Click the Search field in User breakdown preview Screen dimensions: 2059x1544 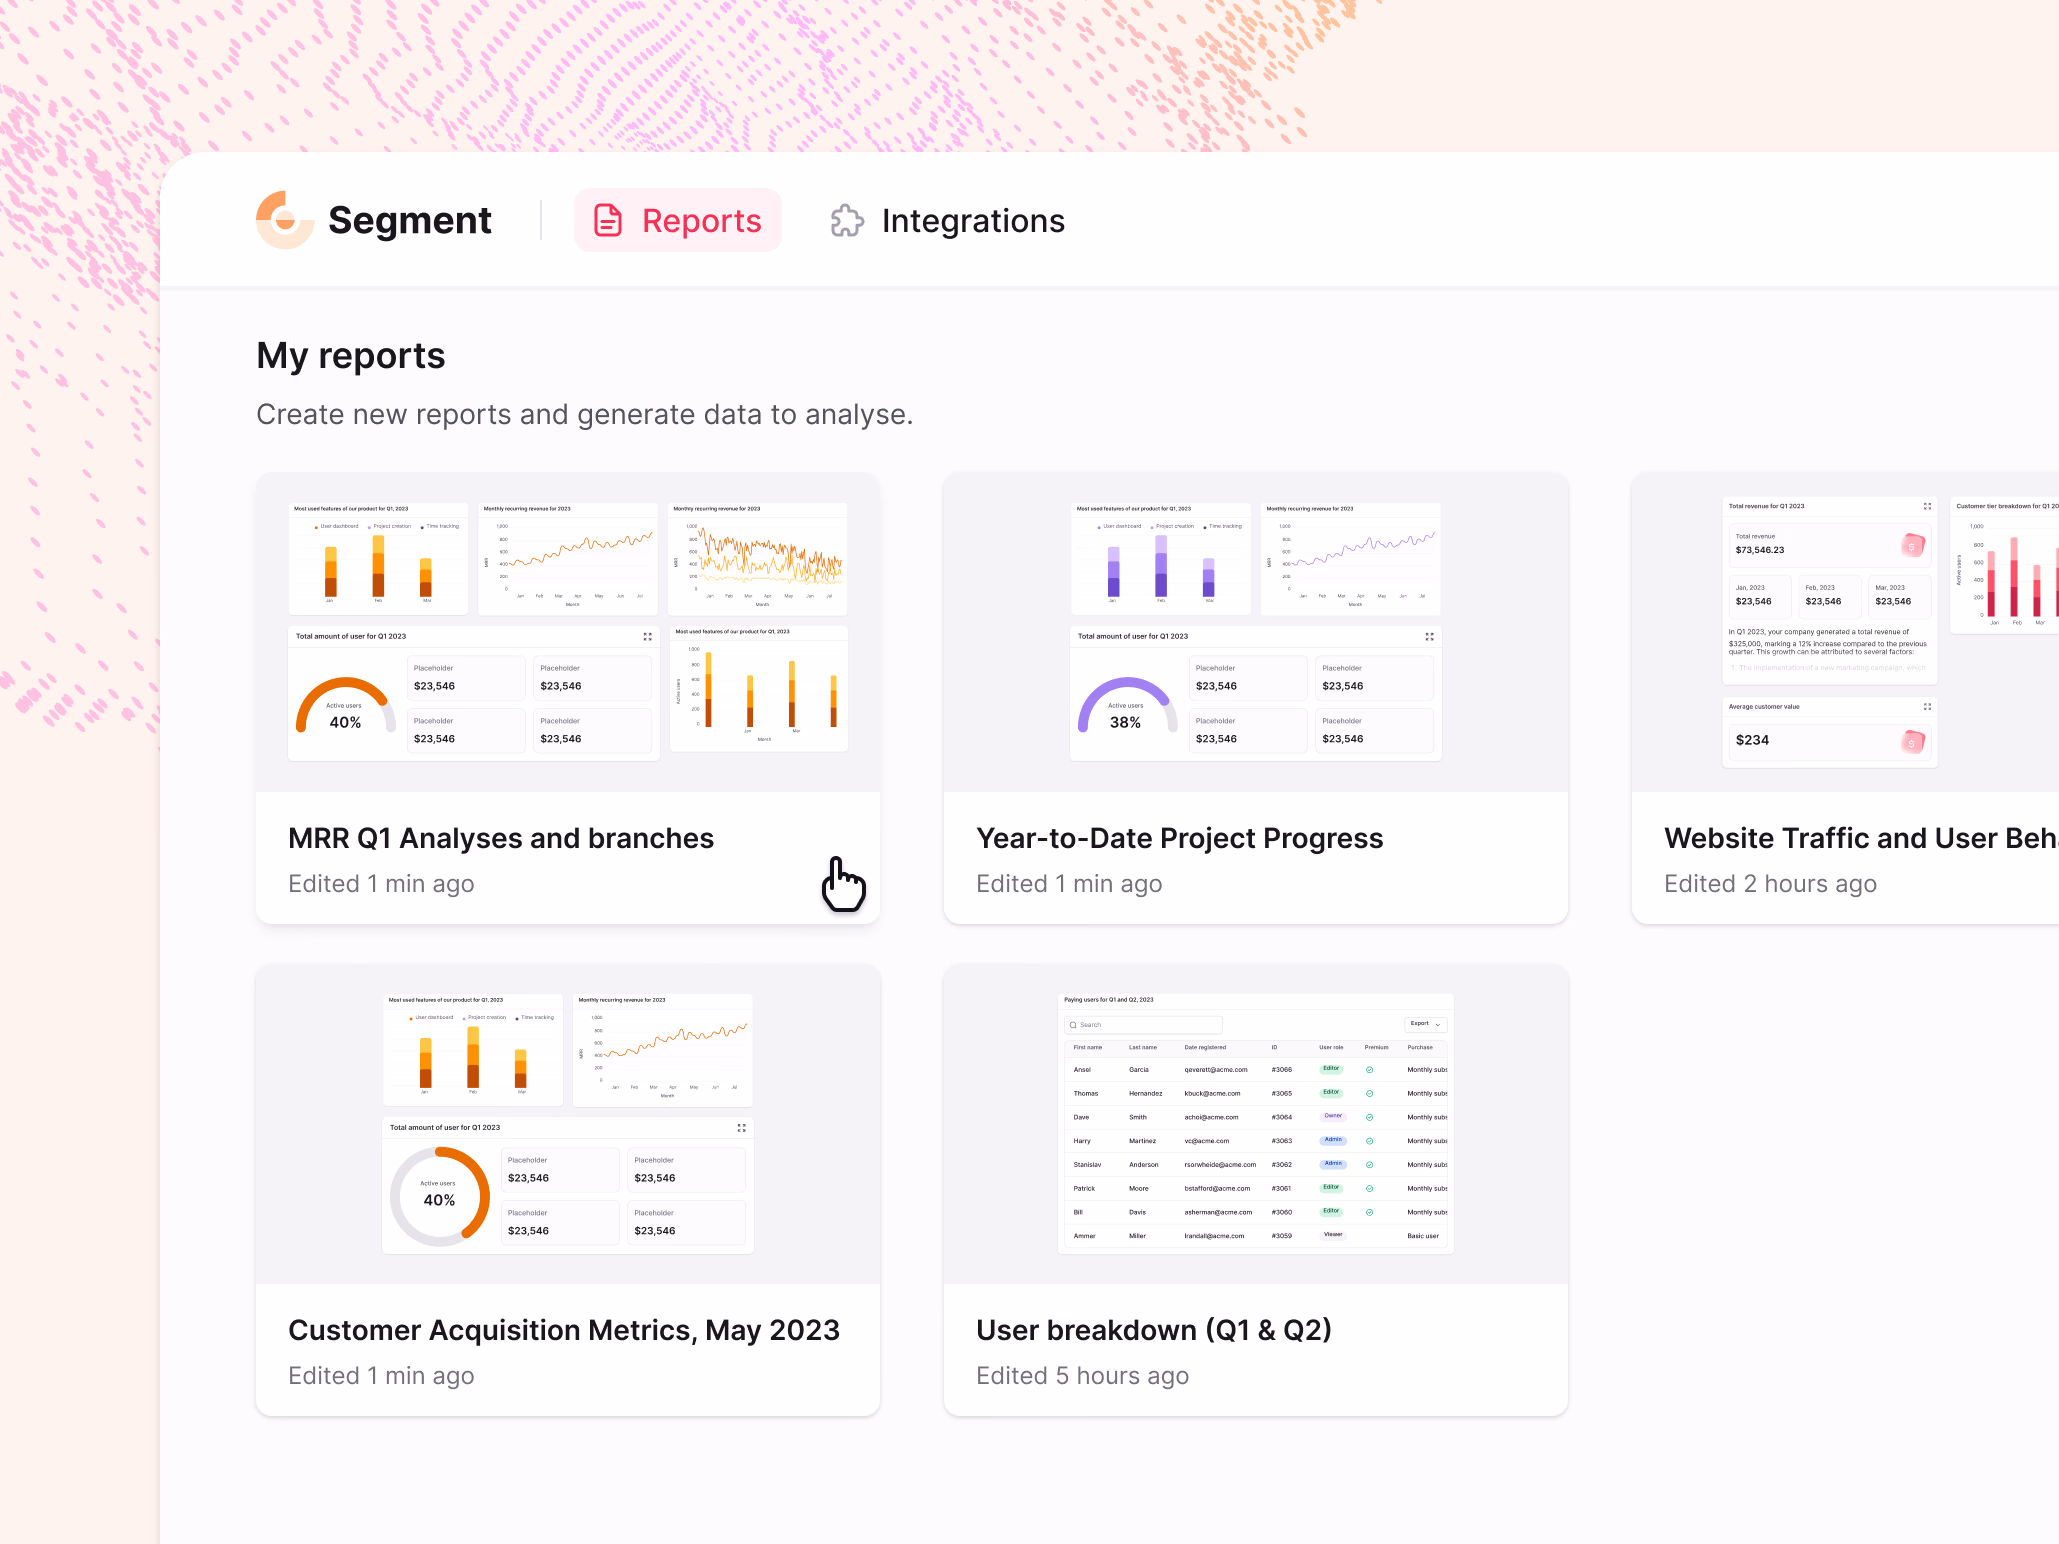coord(1144,1025)
